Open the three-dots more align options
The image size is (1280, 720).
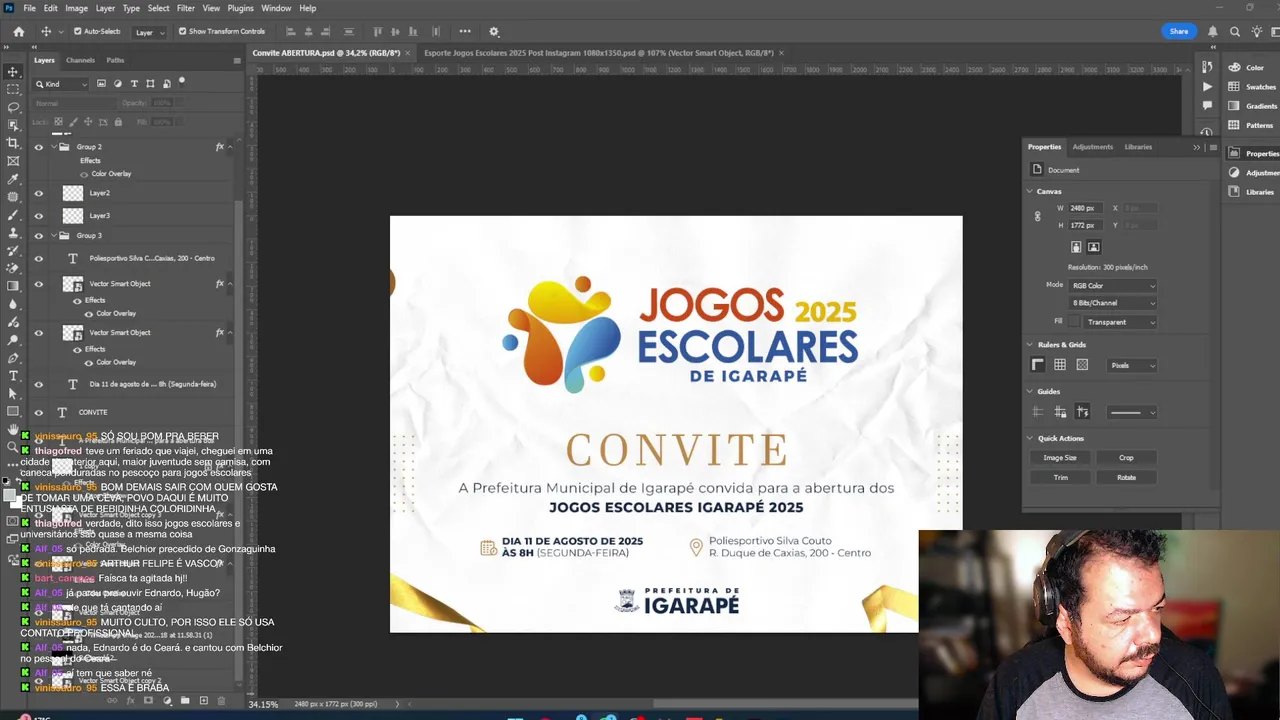click(x=465, y=31)
